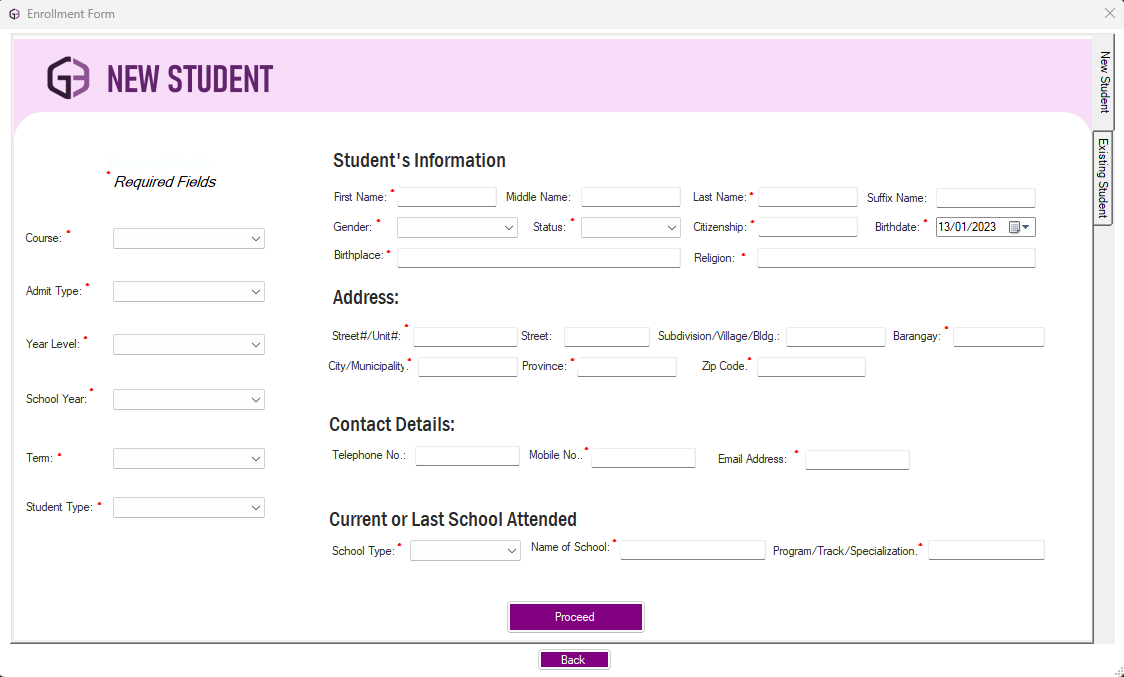Click the Middle Name field
Viewport: 1124px width, 677px height.
[631, 197]
